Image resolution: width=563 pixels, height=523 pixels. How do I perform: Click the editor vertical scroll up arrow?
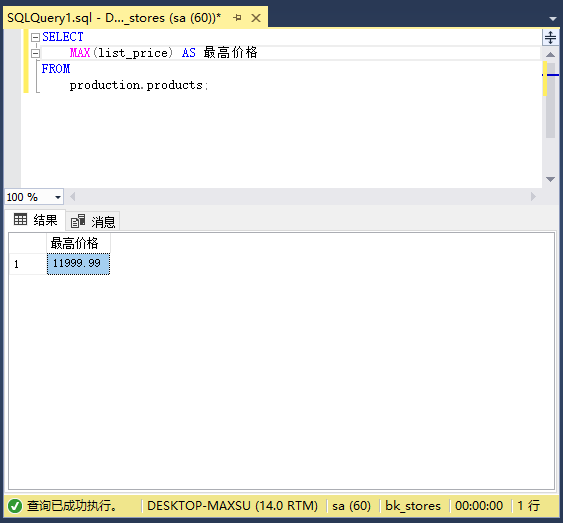pos(550,55)
